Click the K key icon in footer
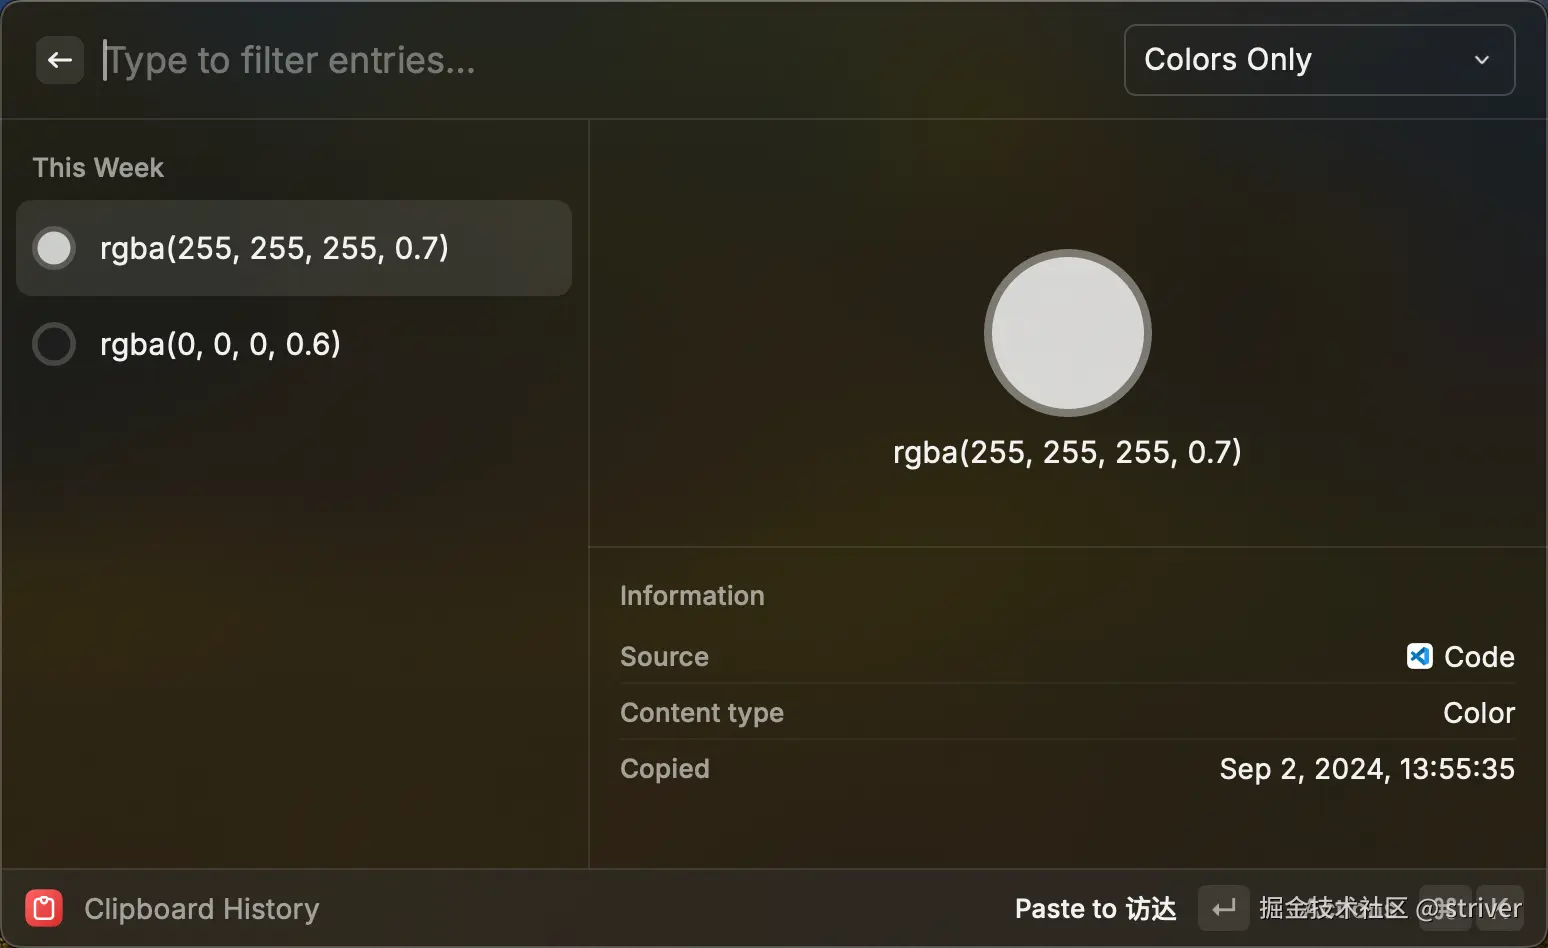The image size is (1548, 948). click(1500, 908)
